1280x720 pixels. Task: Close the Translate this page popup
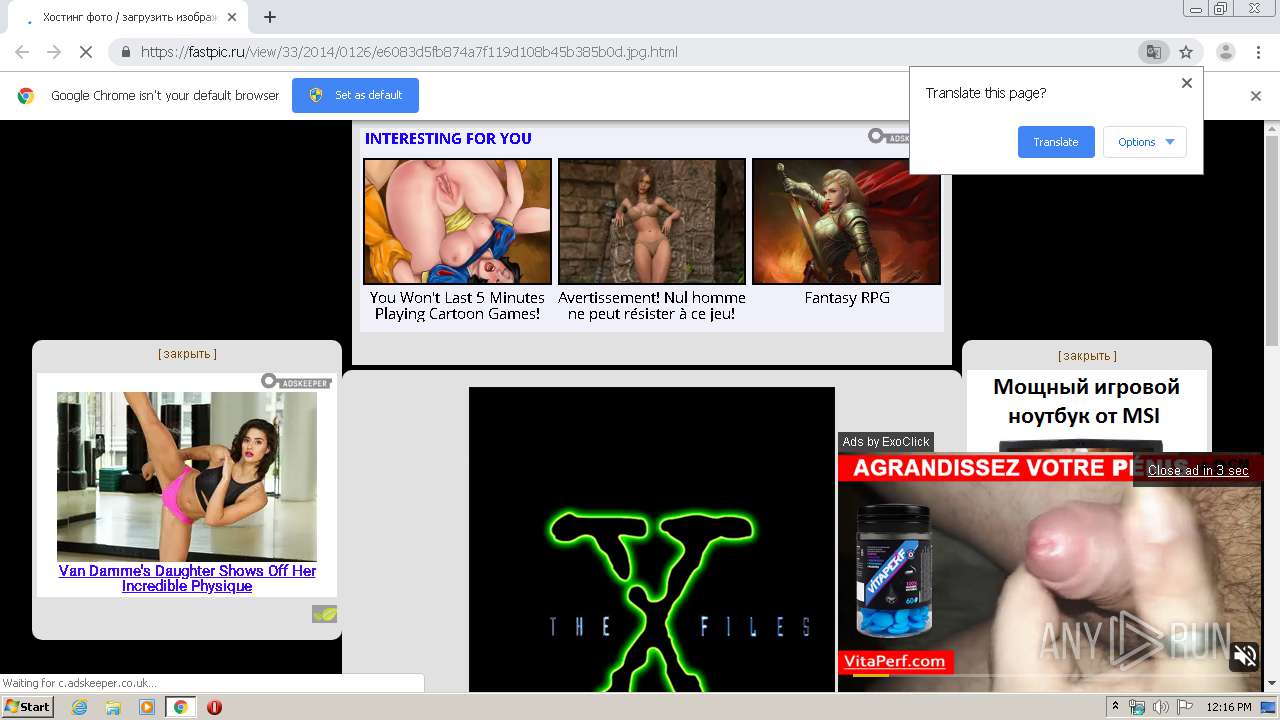click(x=1187, y=83)
